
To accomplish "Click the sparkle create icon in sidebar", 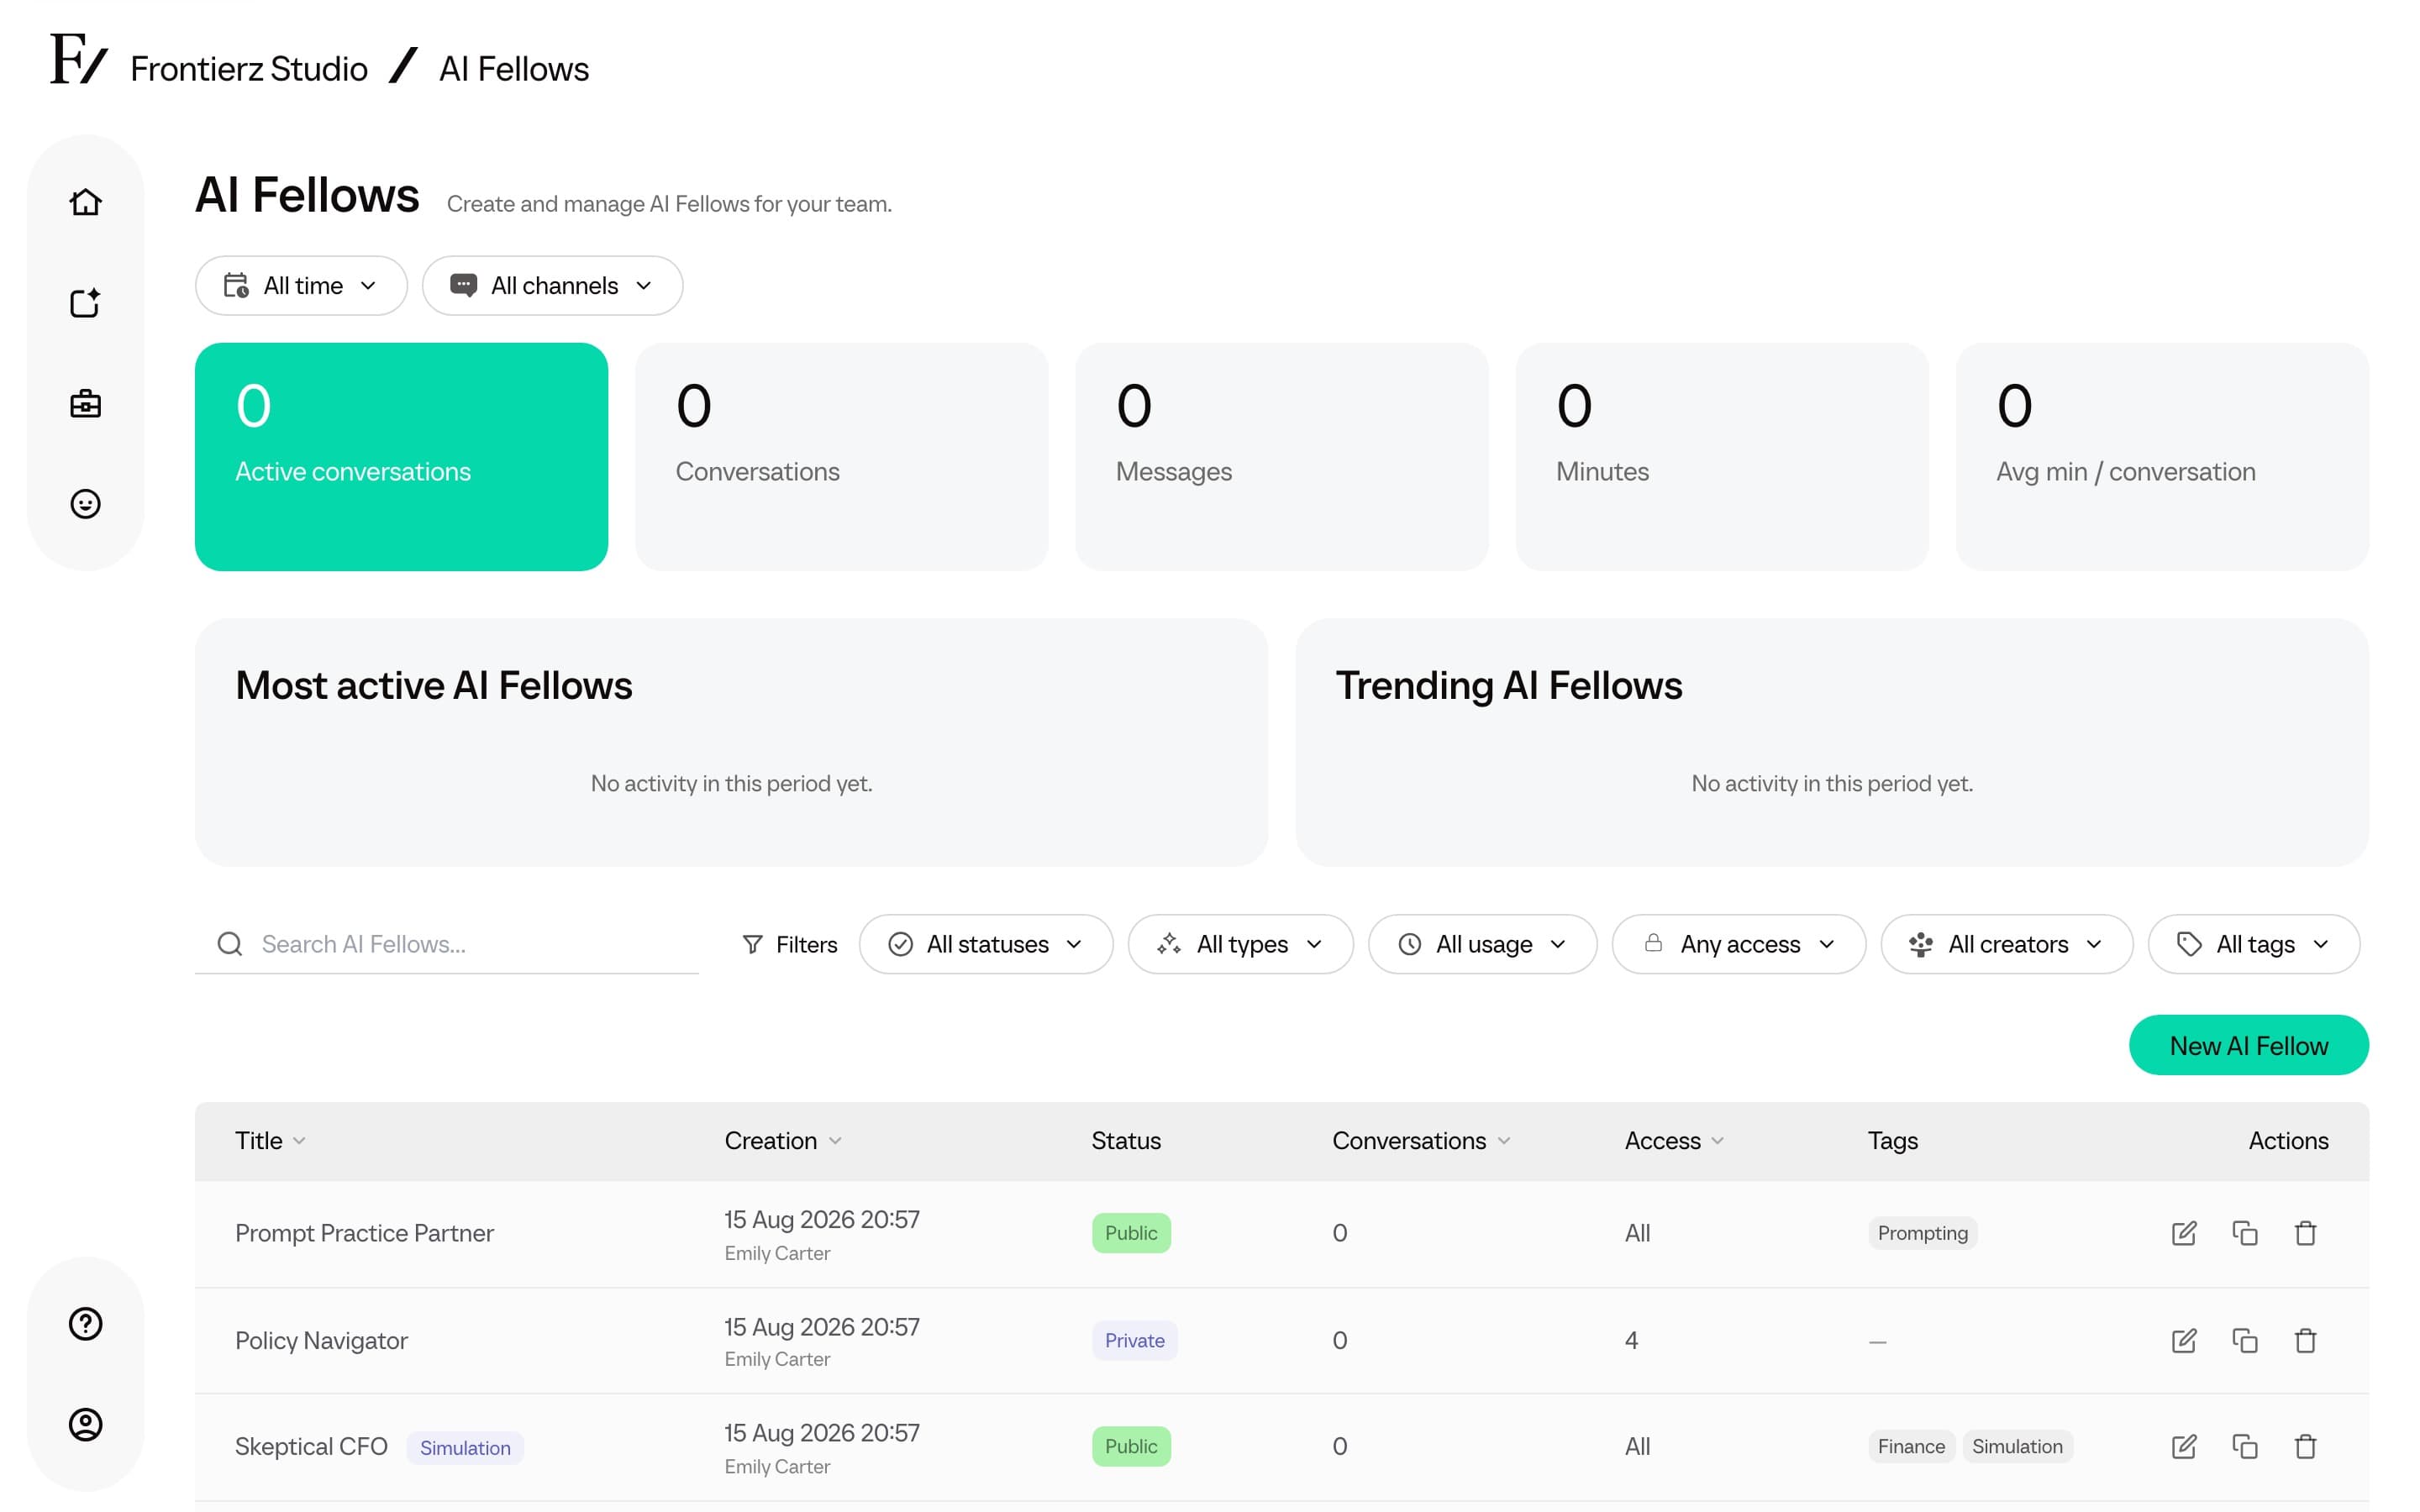I will coord(85,303).
